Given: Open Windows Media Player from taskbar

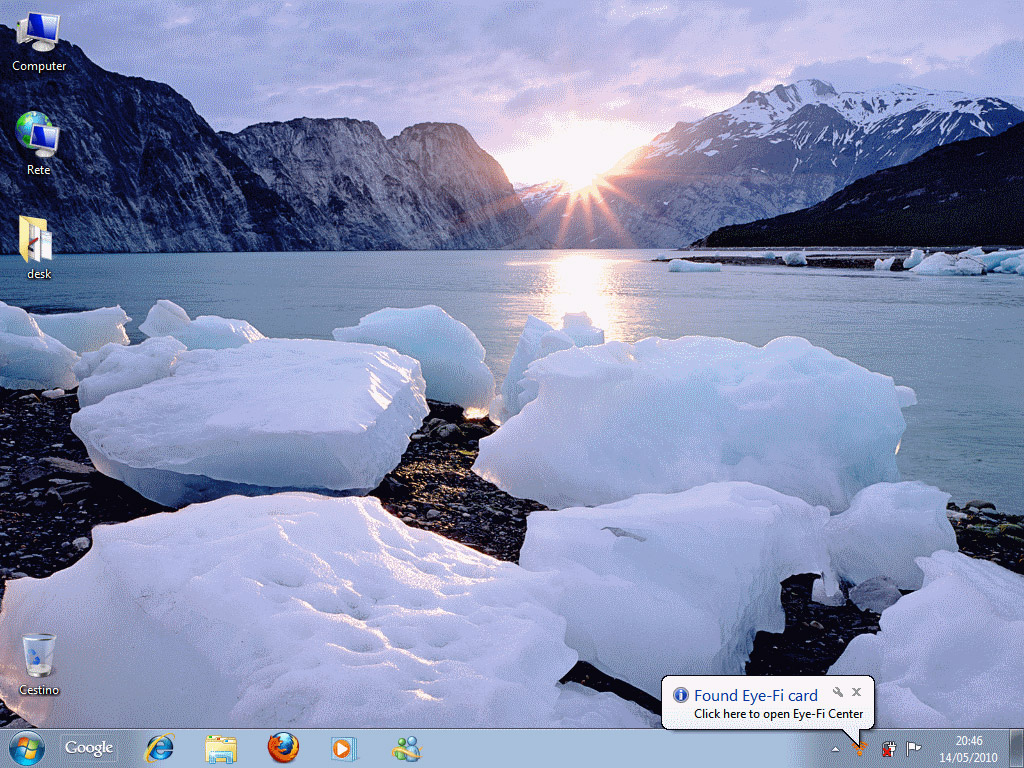Looking at the screenshot, I should 344,748.
